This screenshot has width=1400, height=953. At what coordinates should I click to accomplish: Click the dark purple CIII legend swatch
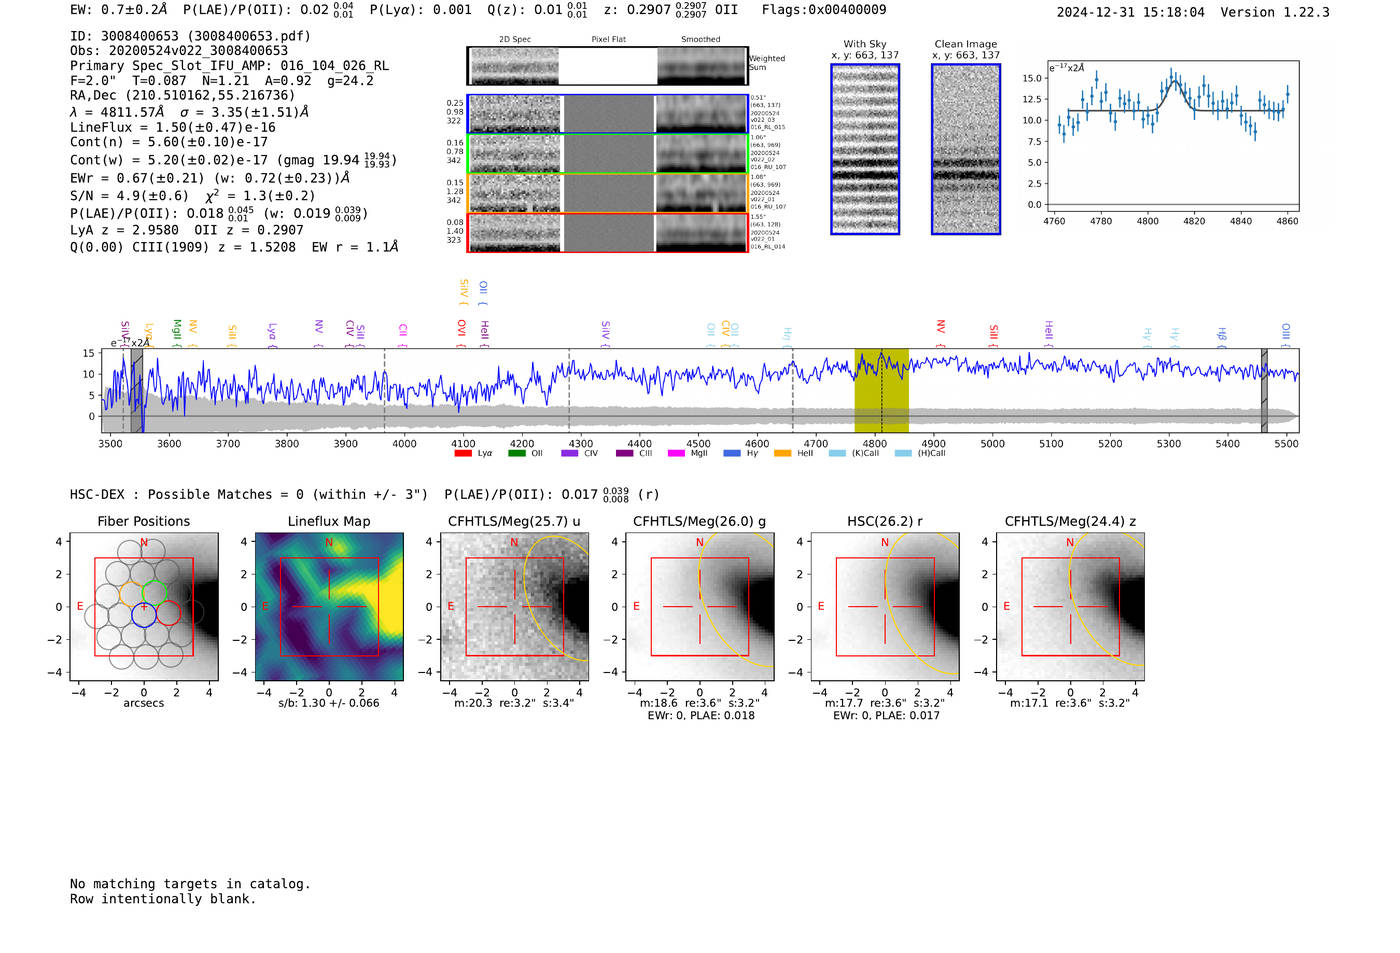(x=625, y=454)
